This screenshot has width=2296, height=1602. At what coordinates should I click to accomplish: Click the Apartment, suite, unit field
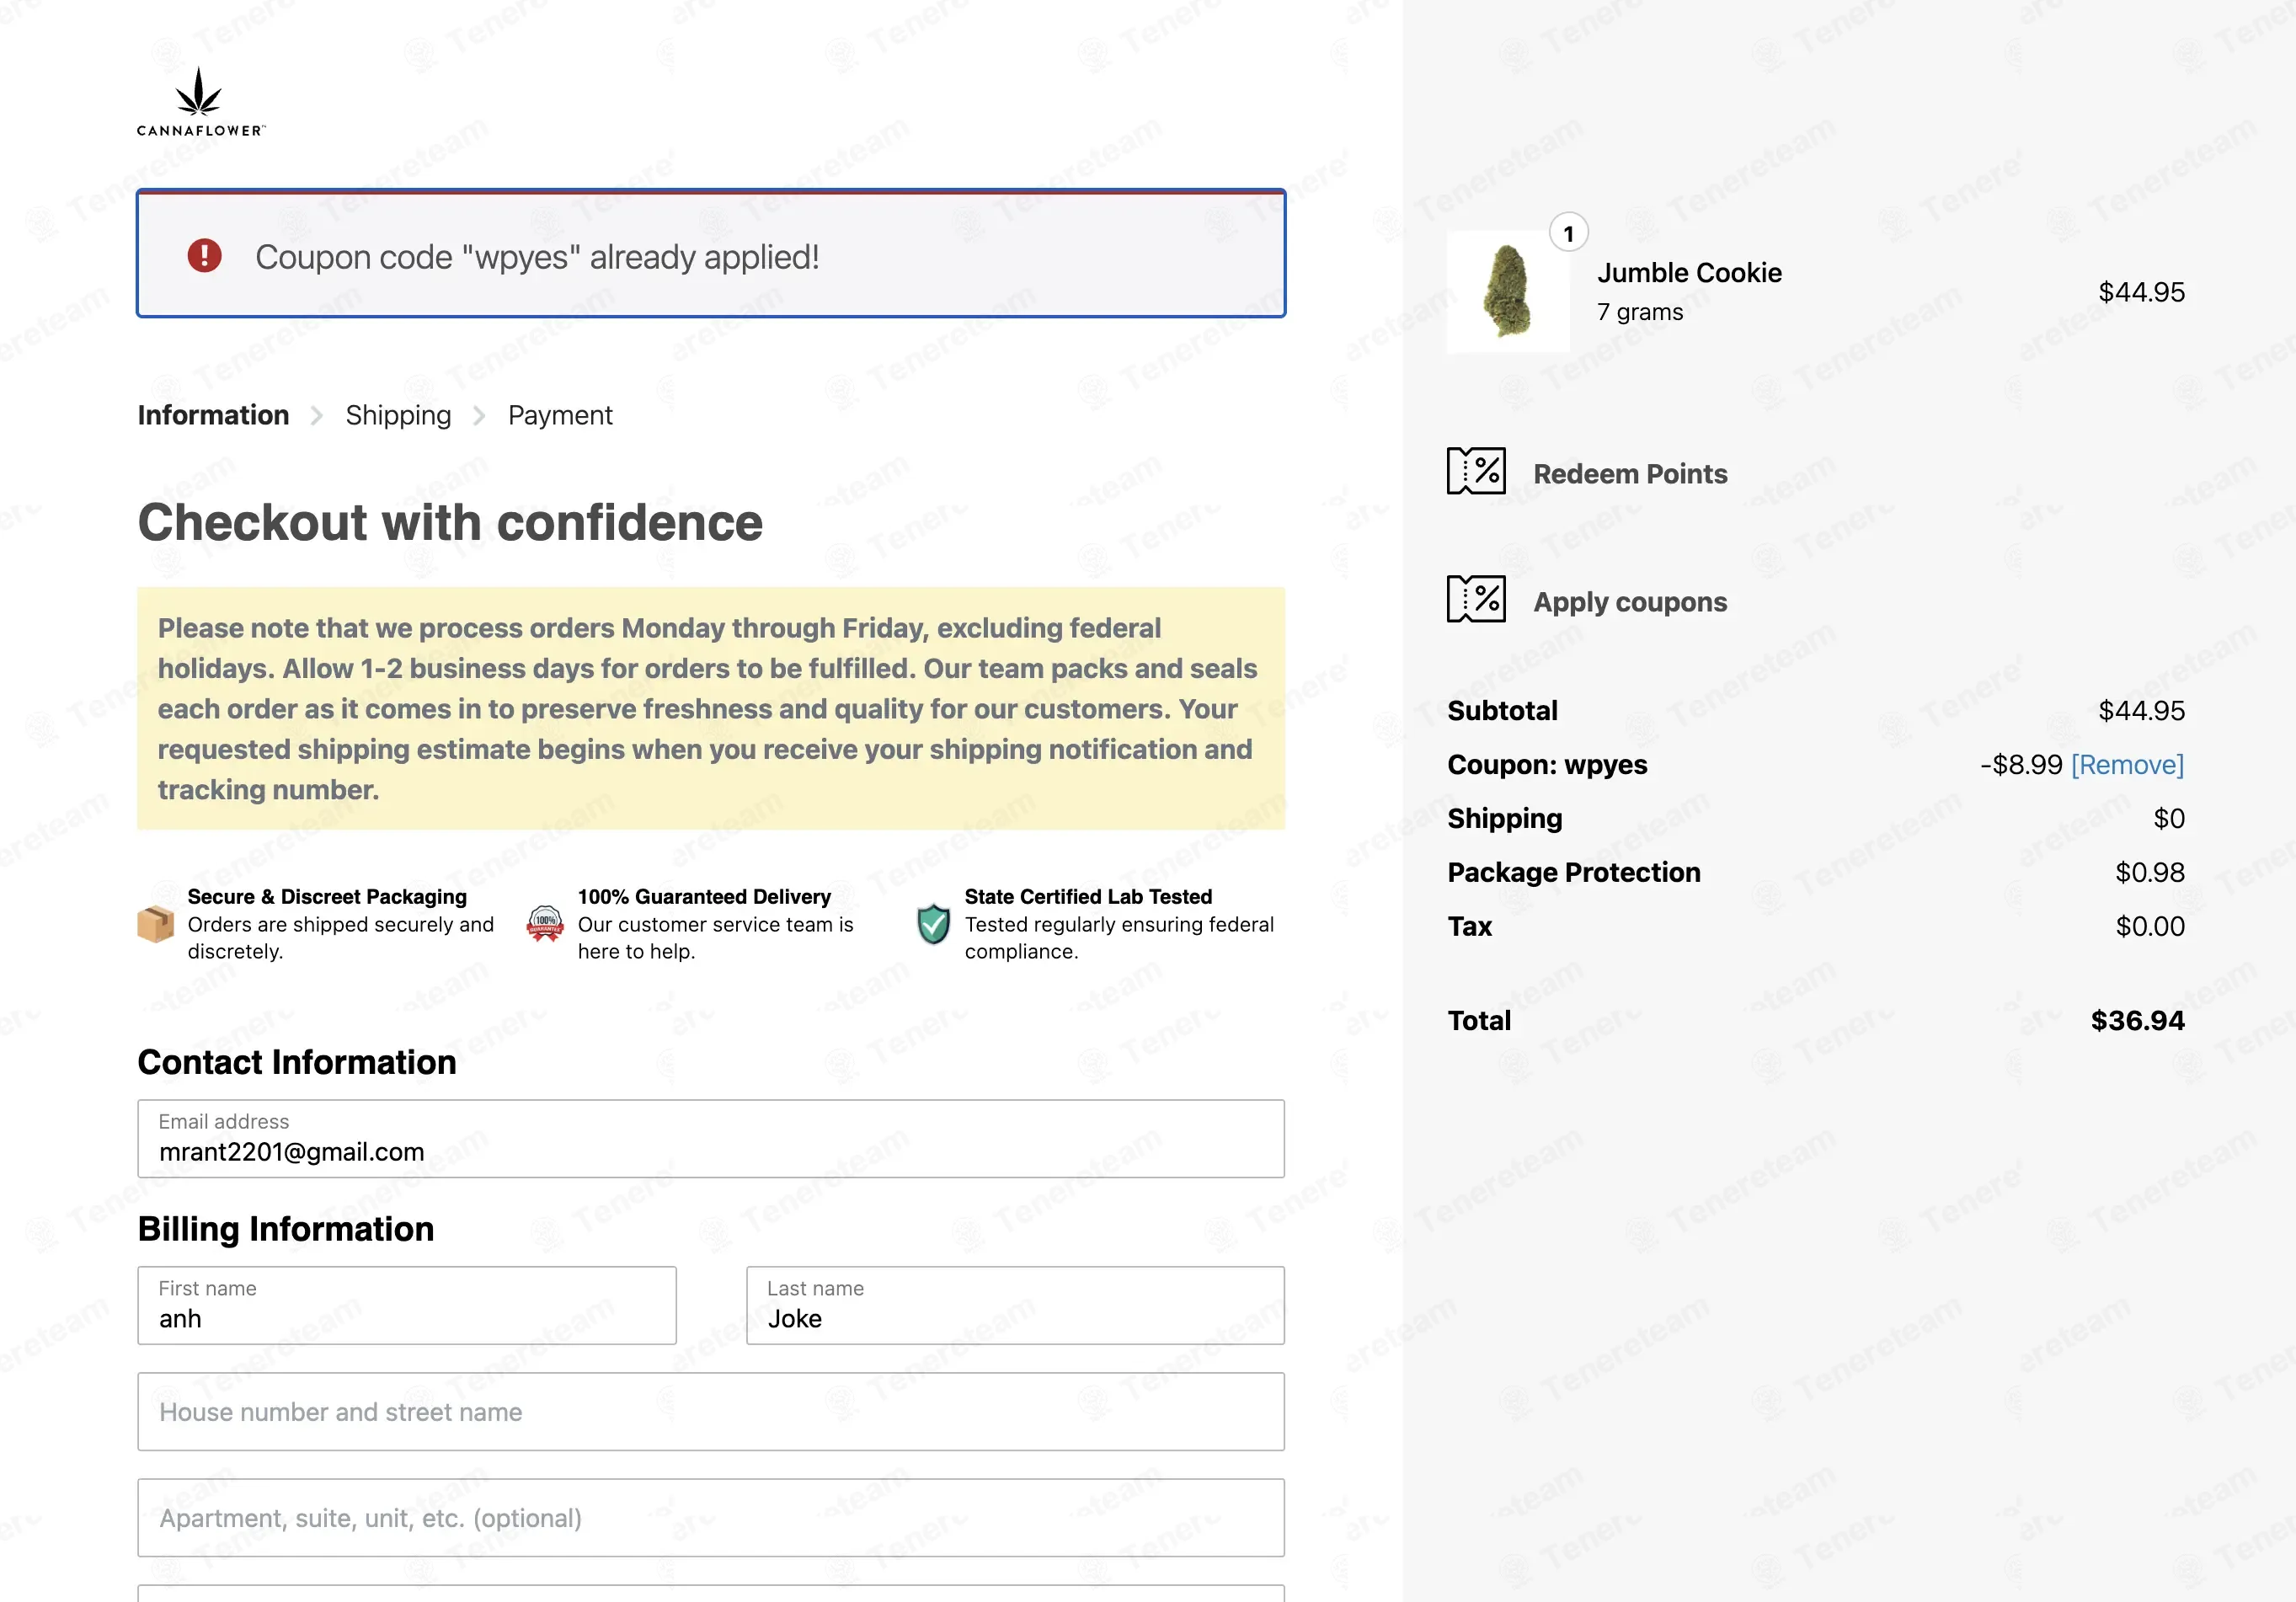[x=711, y=1518]
